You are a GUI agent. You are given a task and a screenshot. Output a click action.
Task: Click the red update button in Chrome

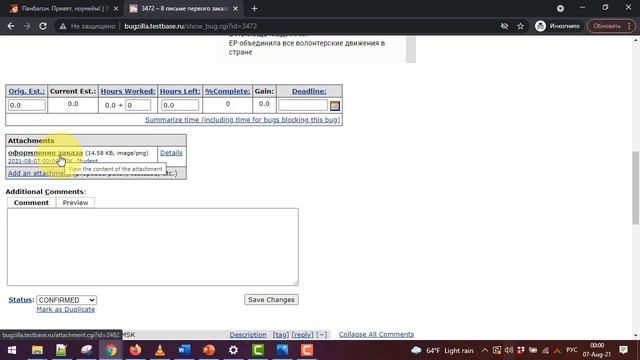pyautogui.click(x=611, y=26)
